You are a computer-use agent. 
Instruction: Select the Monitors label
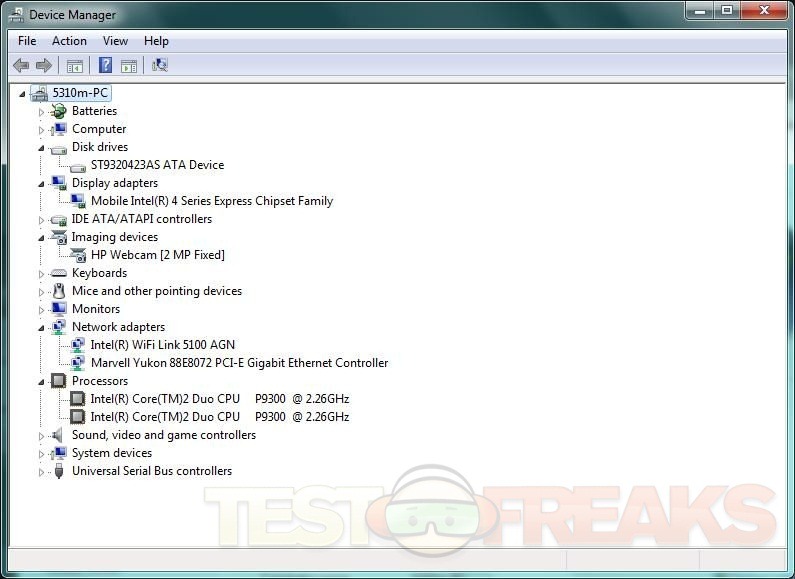point(96,309)
